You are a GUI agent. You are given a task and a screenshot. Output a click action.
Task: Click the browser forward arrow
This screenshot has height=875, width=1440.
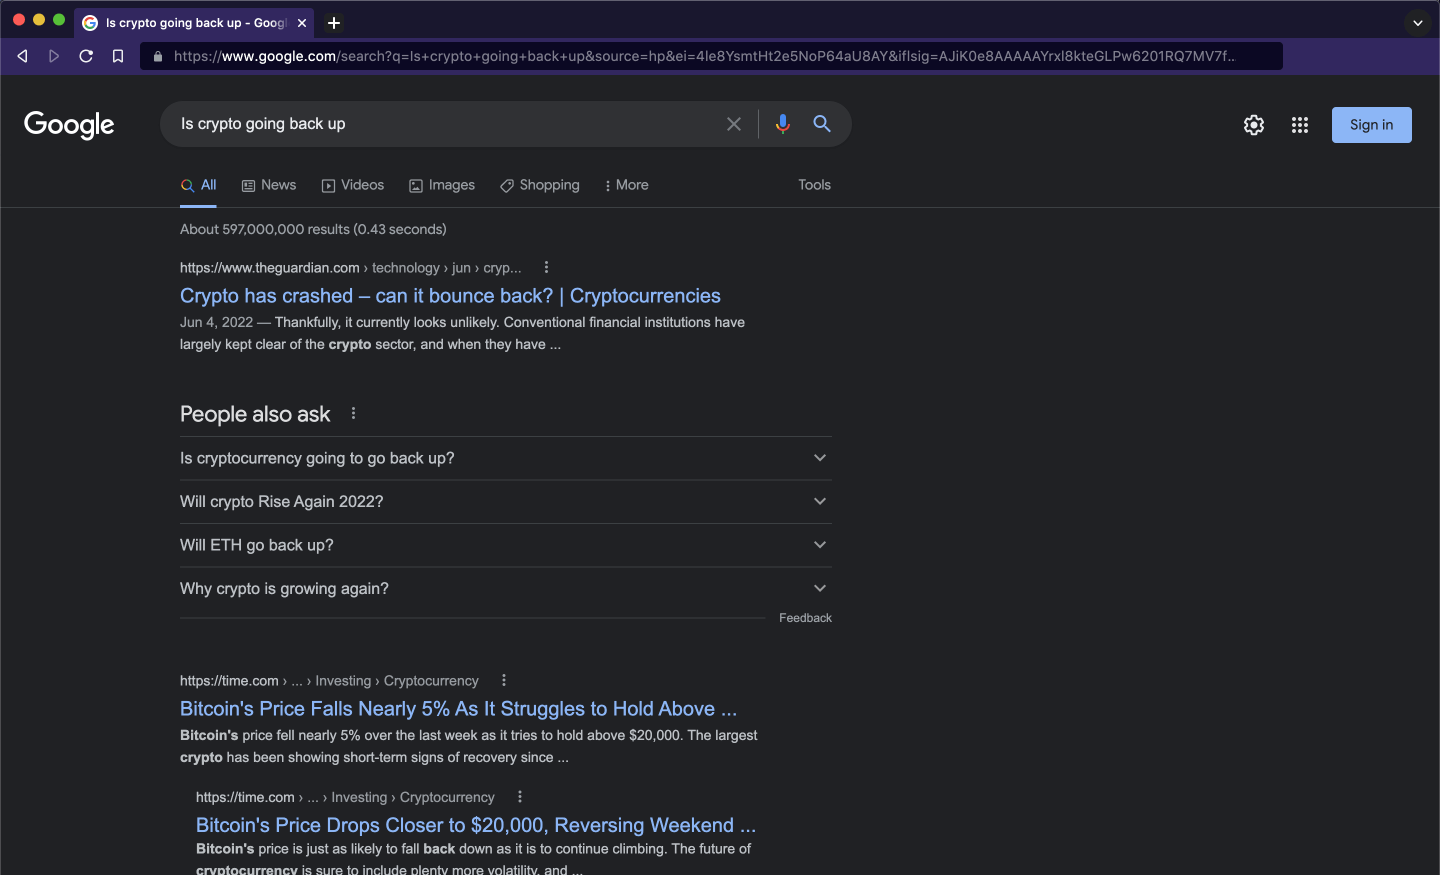54,56
